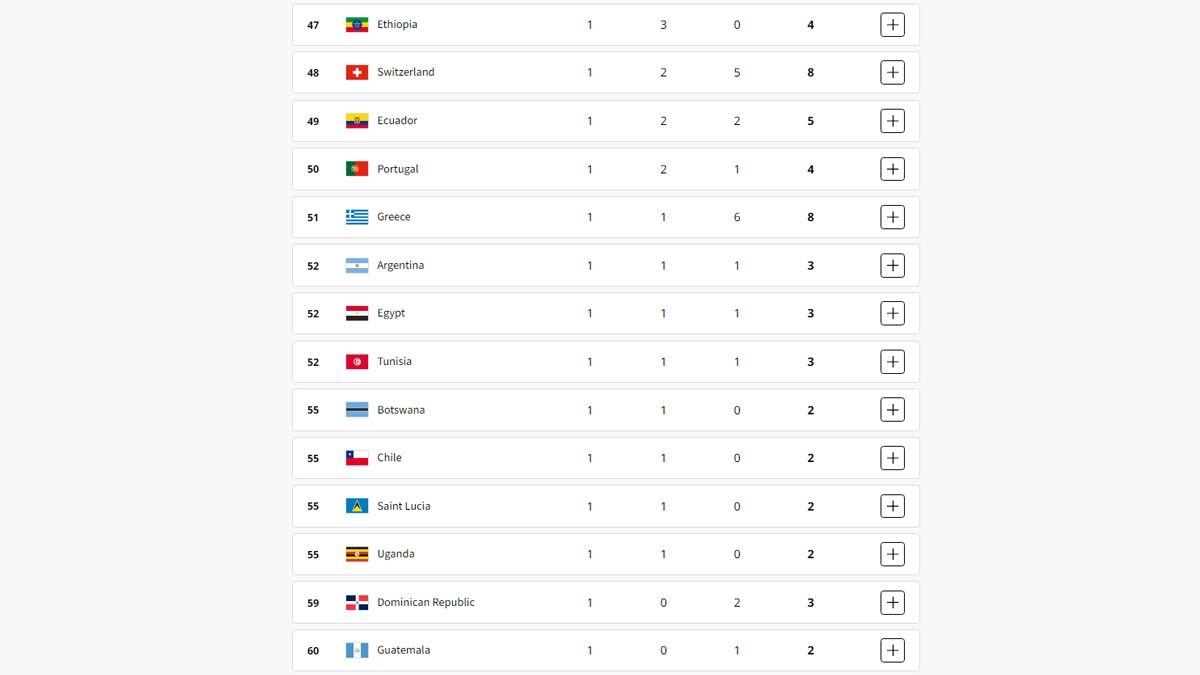Screen dimensions: 1200x675
Task: Open Ecuador's plus expander
Action: point(892,121)
